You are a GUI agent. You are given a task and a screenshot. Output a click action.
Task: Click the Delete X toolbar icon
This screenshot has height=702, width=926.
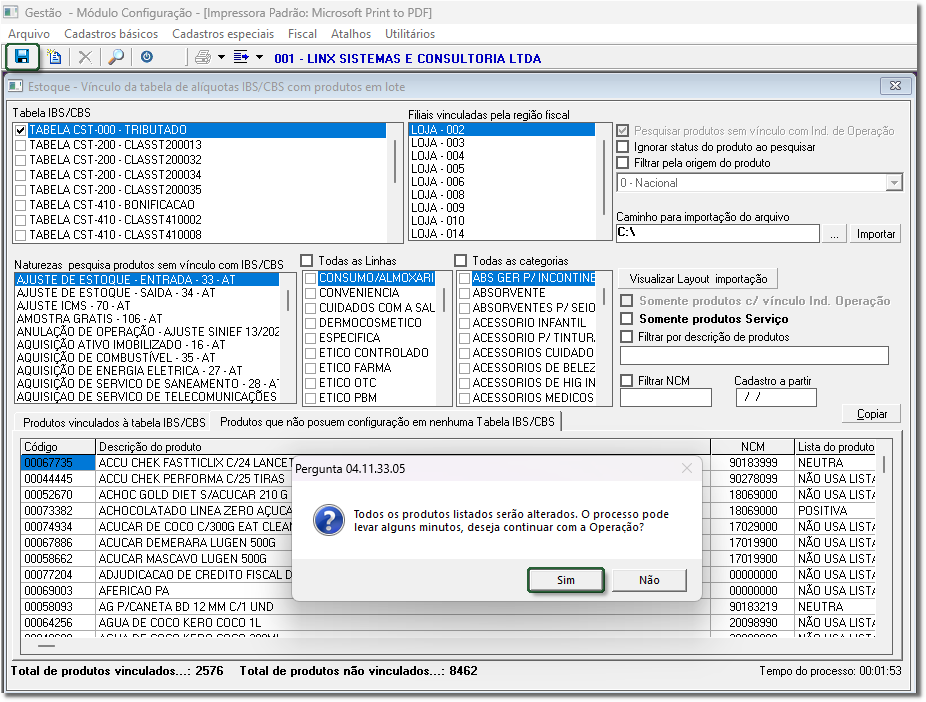pos(85,58)
